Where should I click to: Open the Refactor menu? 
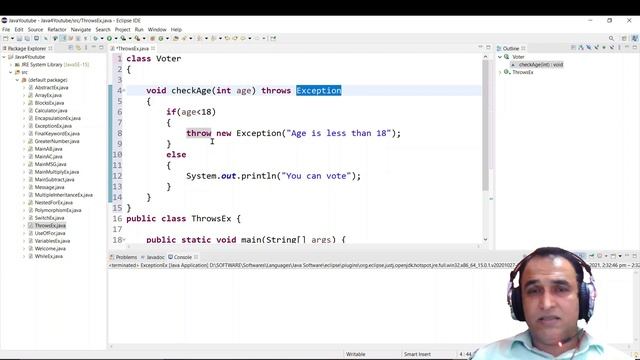coord(57,30)
